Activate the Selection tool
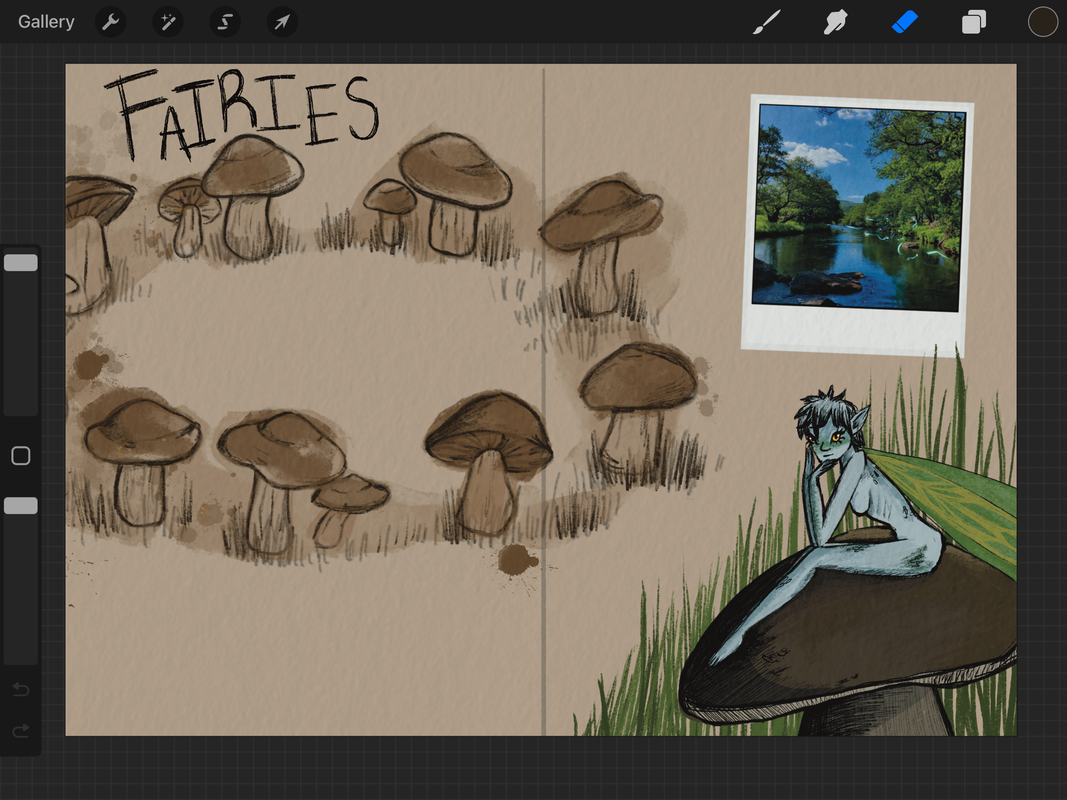The height and width of the screenshot is (800, 1067). pos(225,22)
